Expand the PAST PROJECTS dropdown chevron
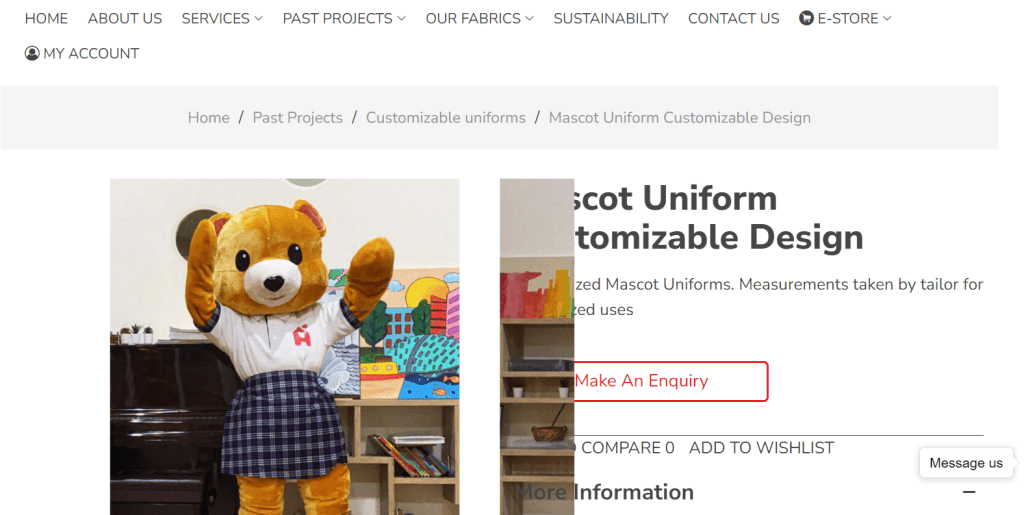This screenshot has width=1024, height=515. pos(402,19)
